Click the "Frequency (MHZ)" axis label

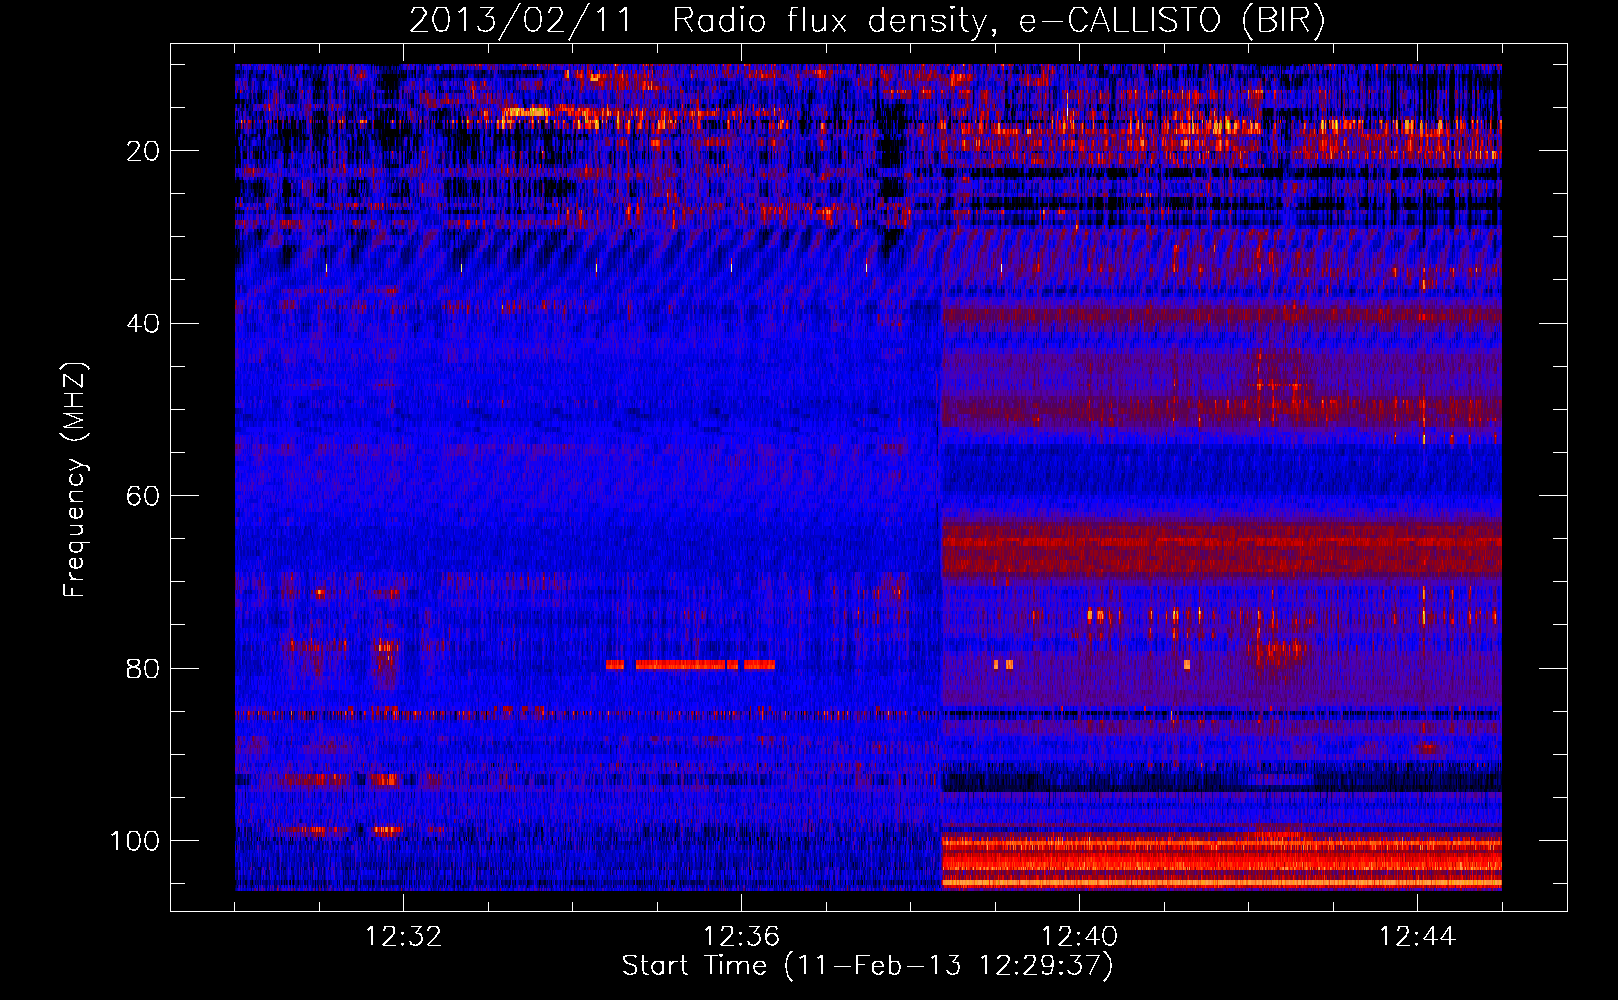tap(75, 479)
